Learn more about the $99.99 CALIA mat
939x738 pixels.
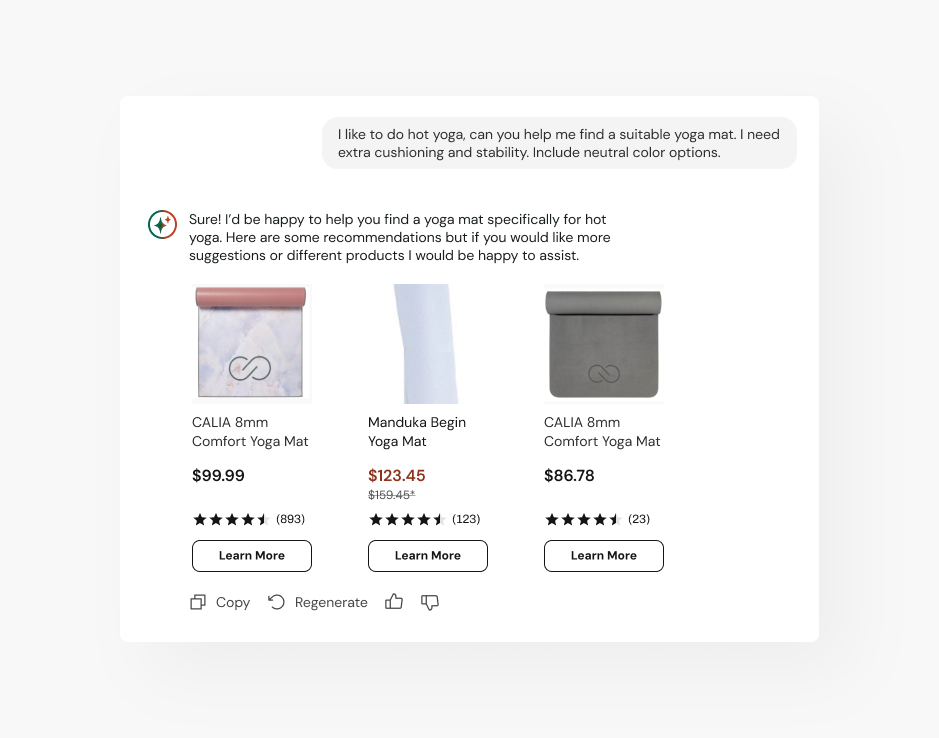click(252, 556)
